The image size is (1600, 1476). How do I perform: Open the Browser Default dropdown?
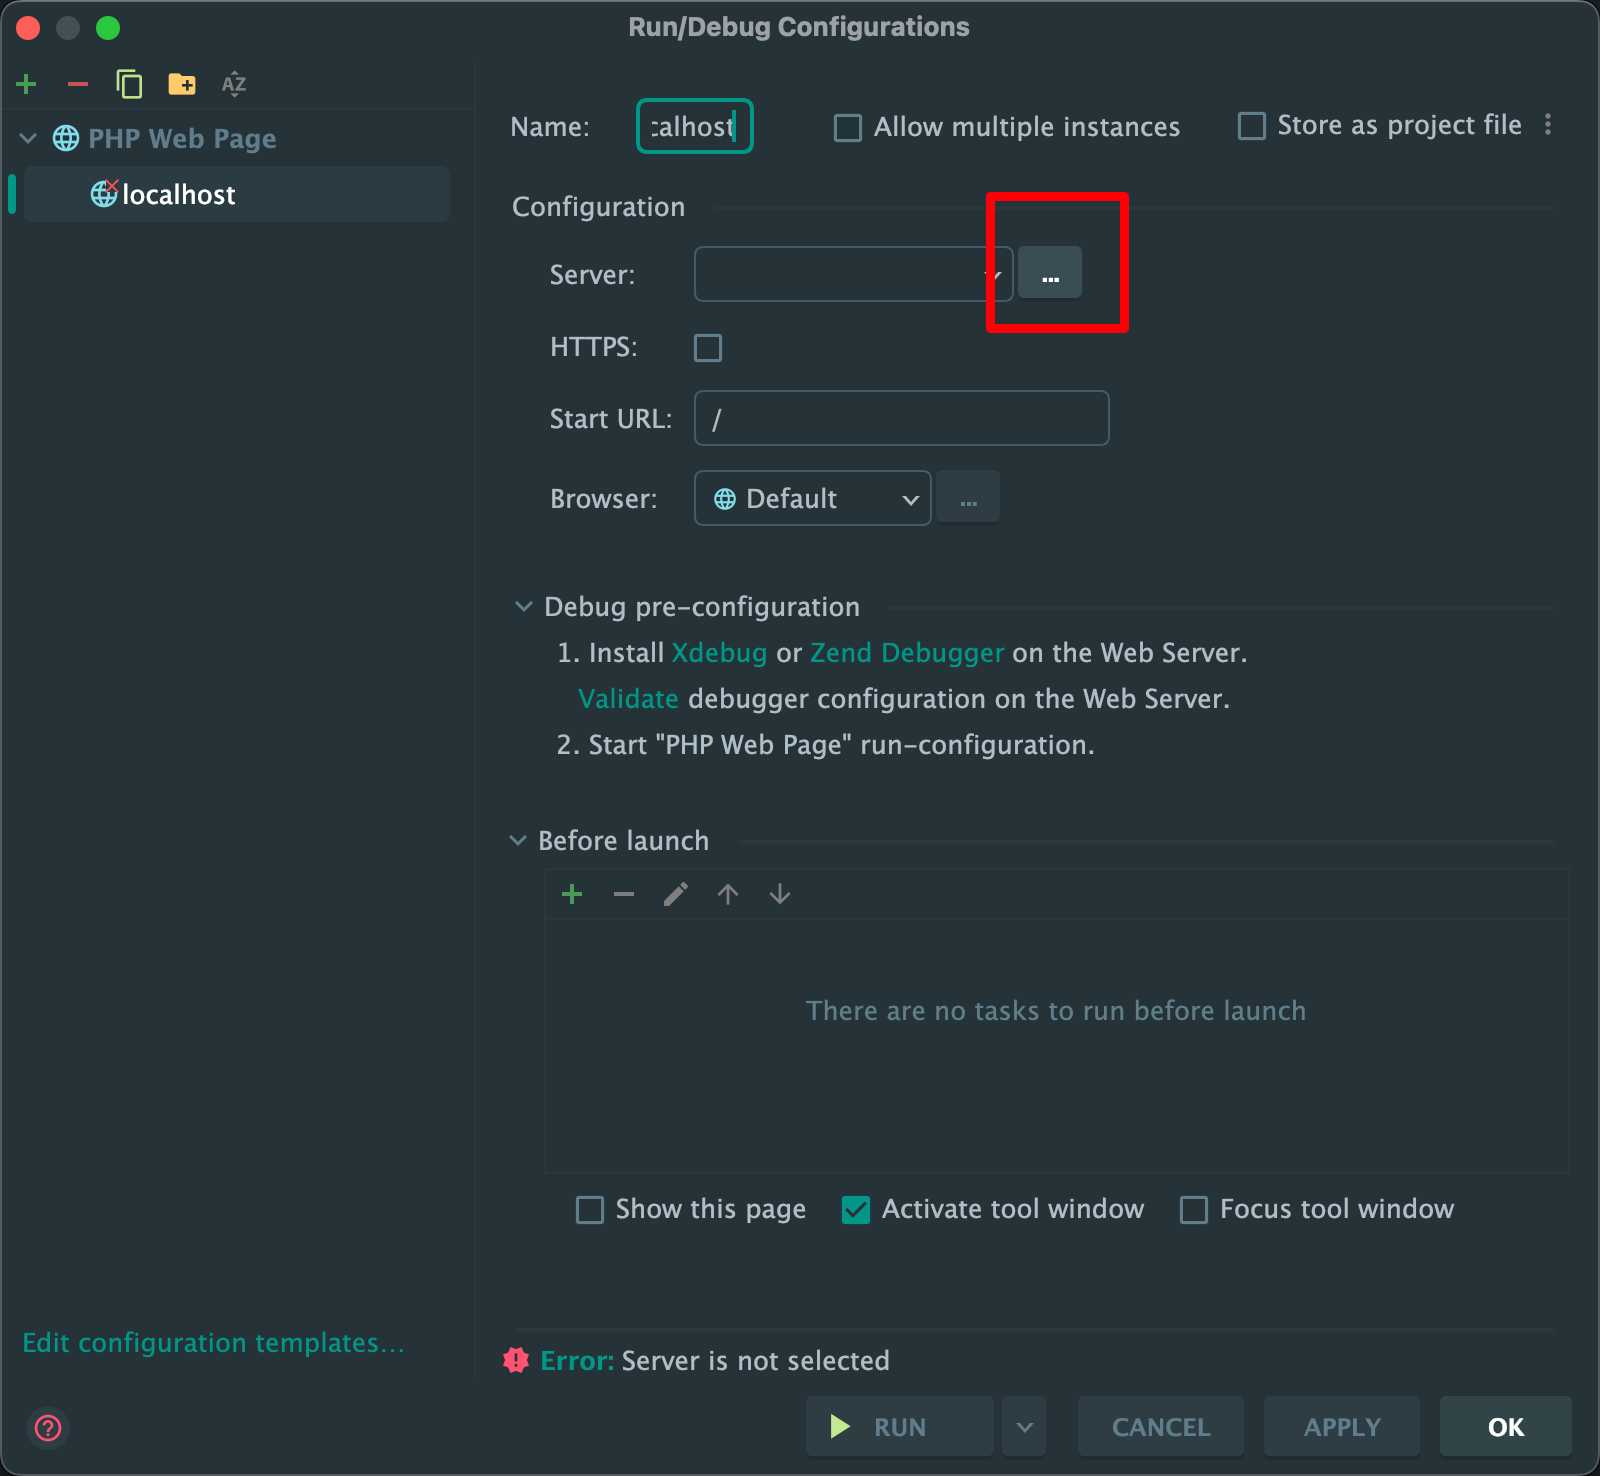[x=812, y=498]
